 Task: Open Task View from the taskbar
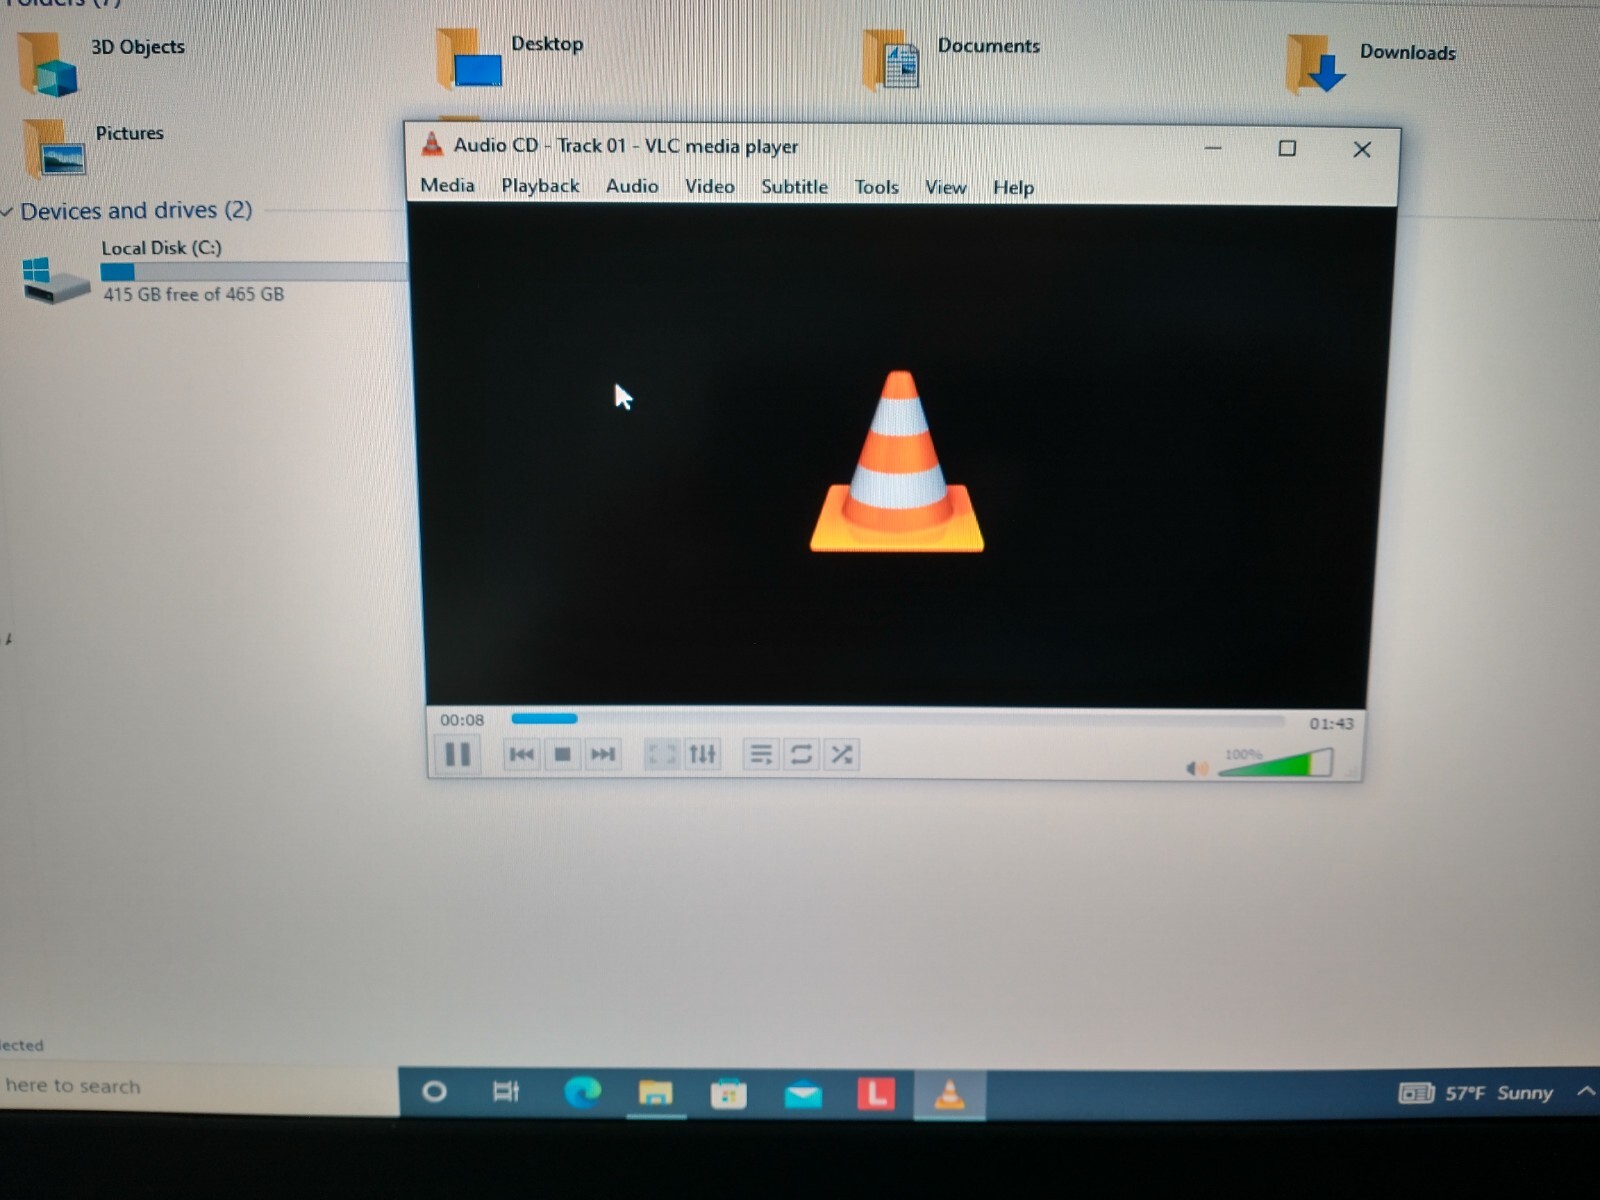point(506,1091)
